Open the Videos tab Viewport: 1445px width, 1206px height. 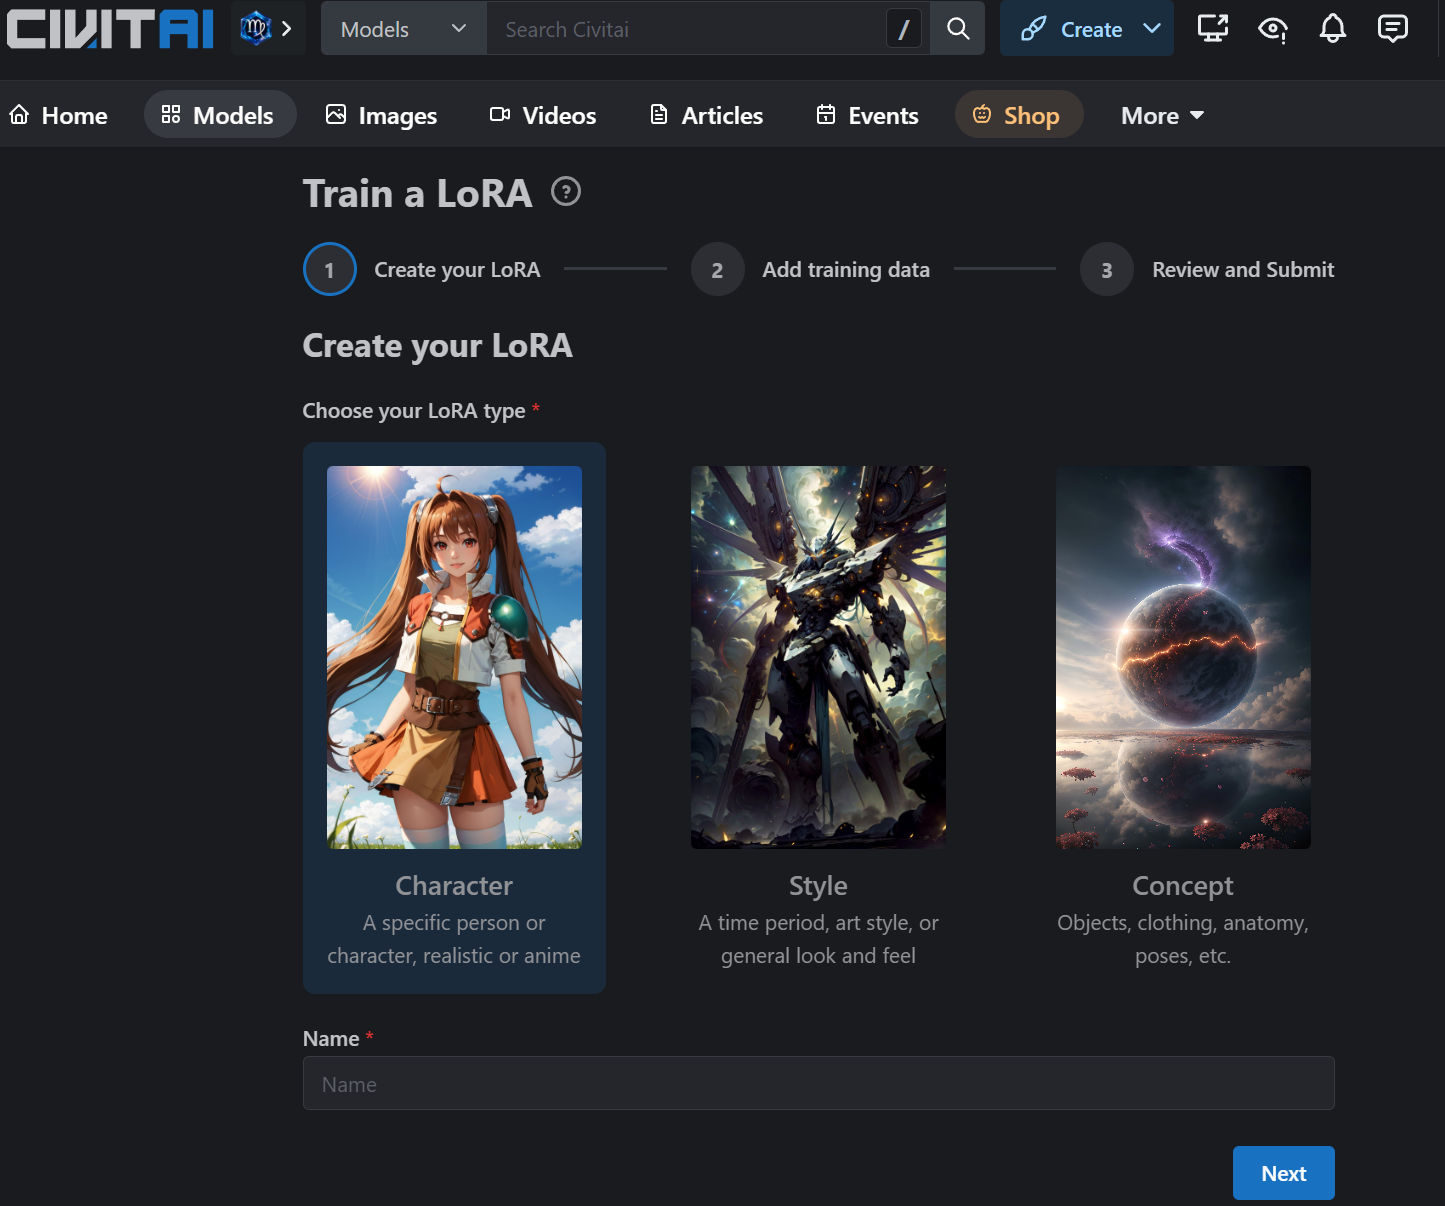(544, 115)
